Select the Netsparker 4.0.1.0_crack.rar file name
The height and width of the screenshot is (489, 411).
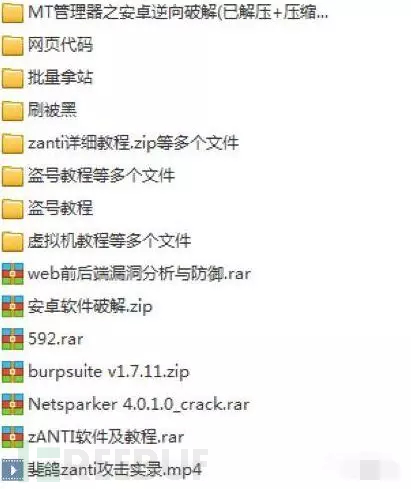139,404
